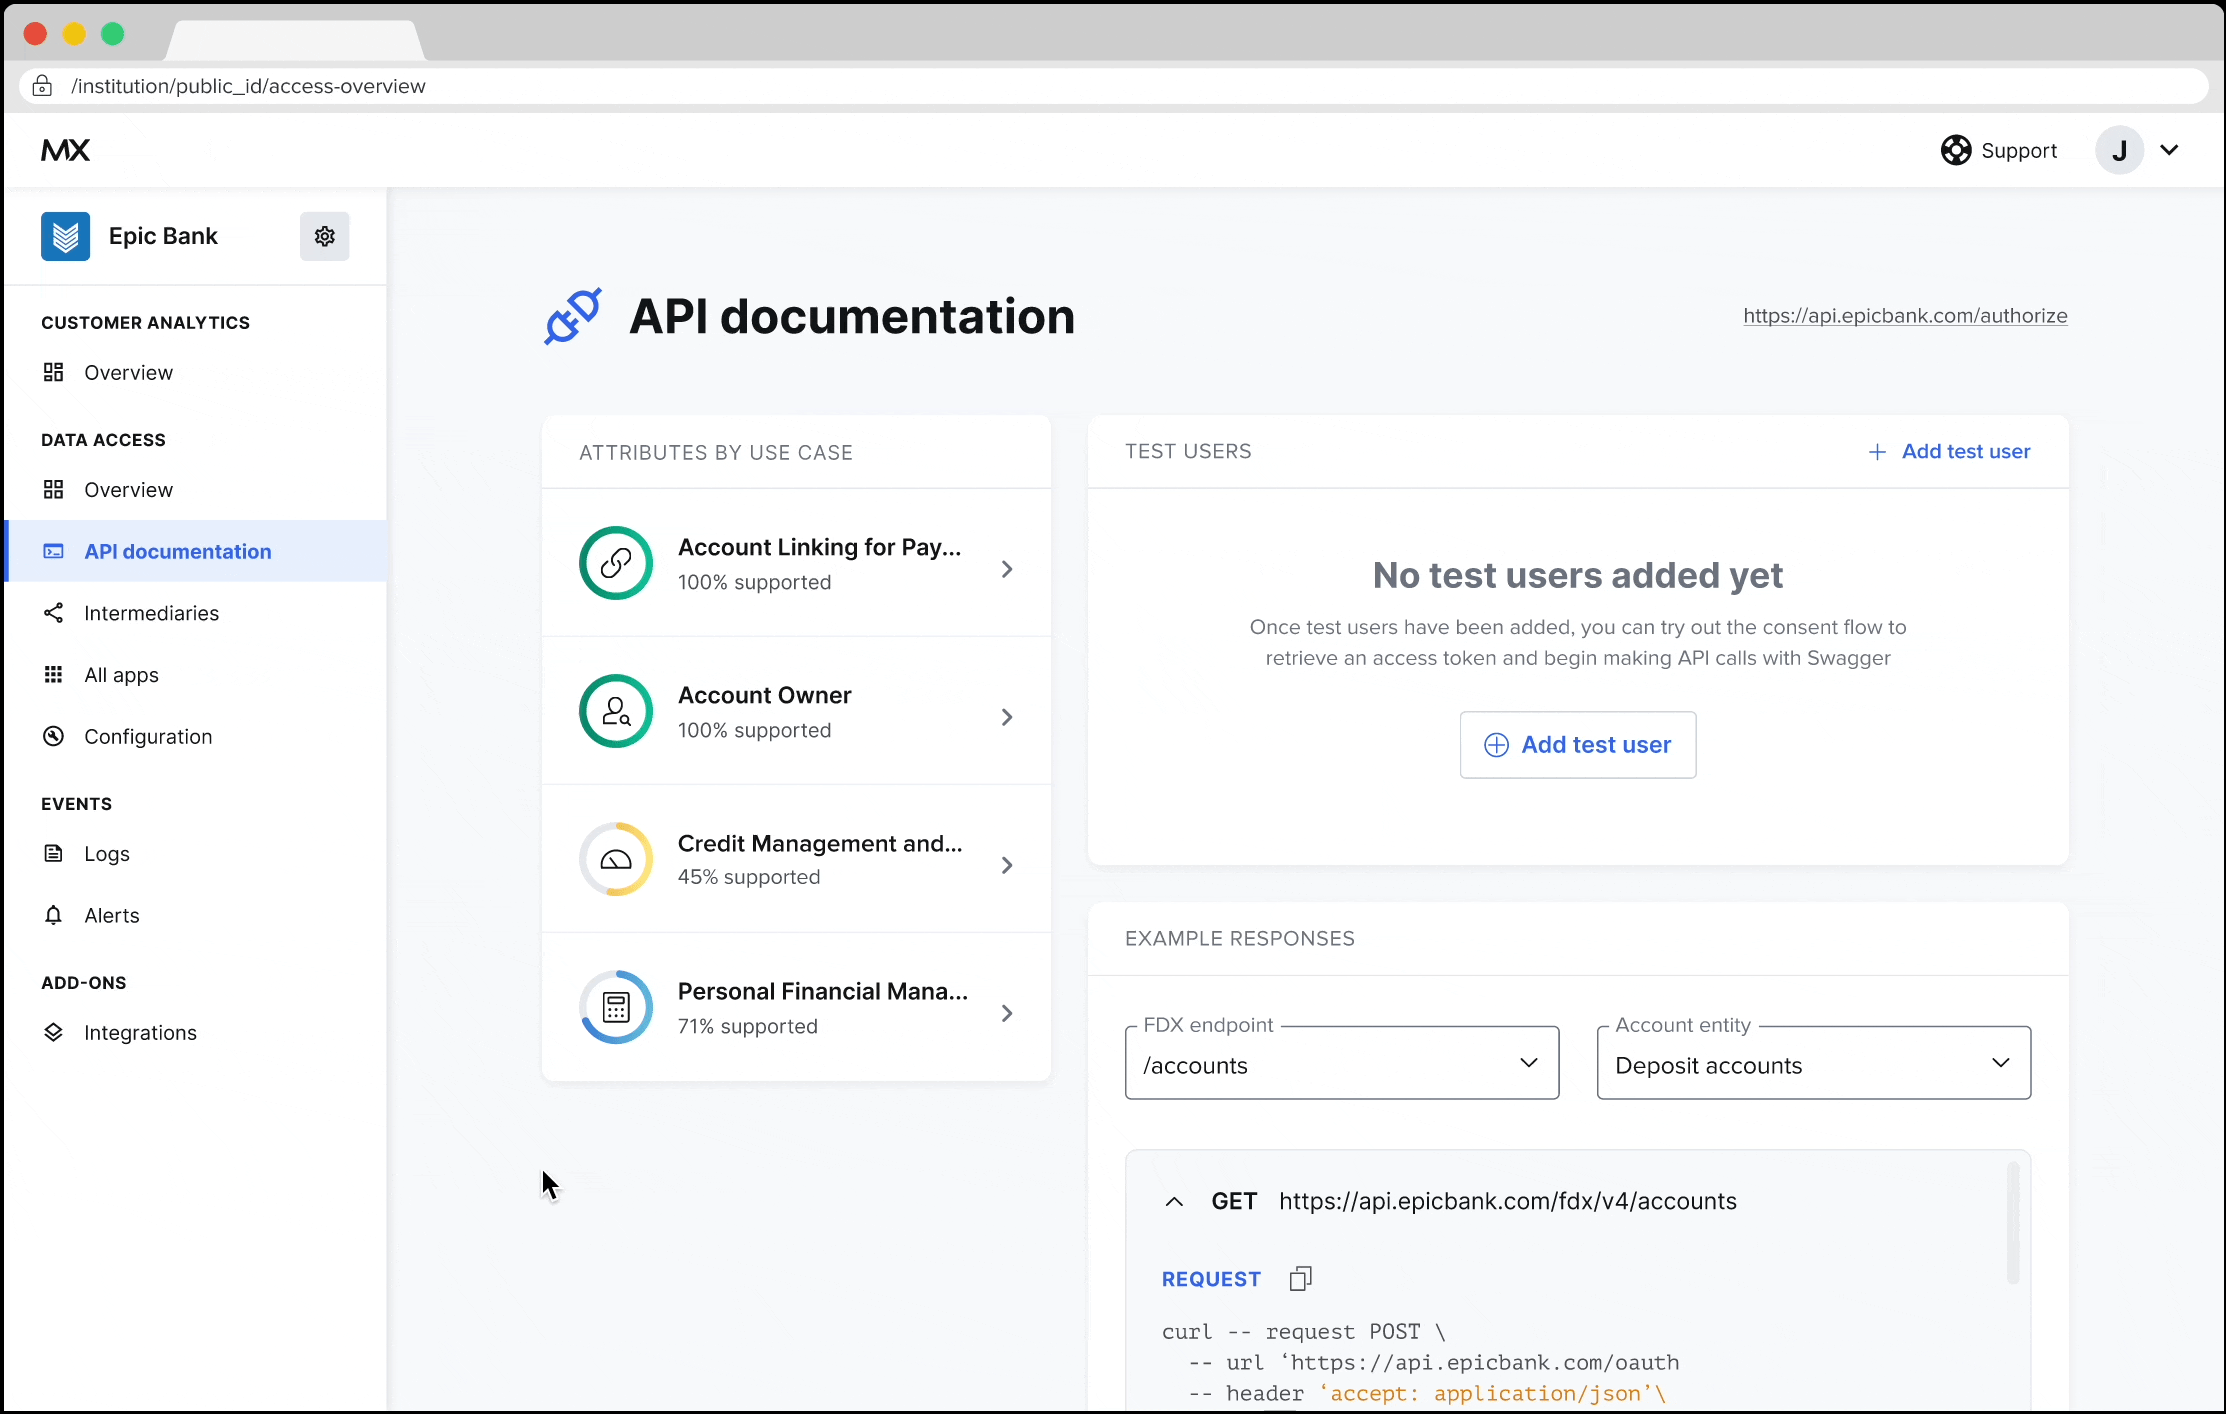This screenshot has width=2226, height=1414.
Task: Open the FDX endpoint dropdown
Action: point(1341,1063)
